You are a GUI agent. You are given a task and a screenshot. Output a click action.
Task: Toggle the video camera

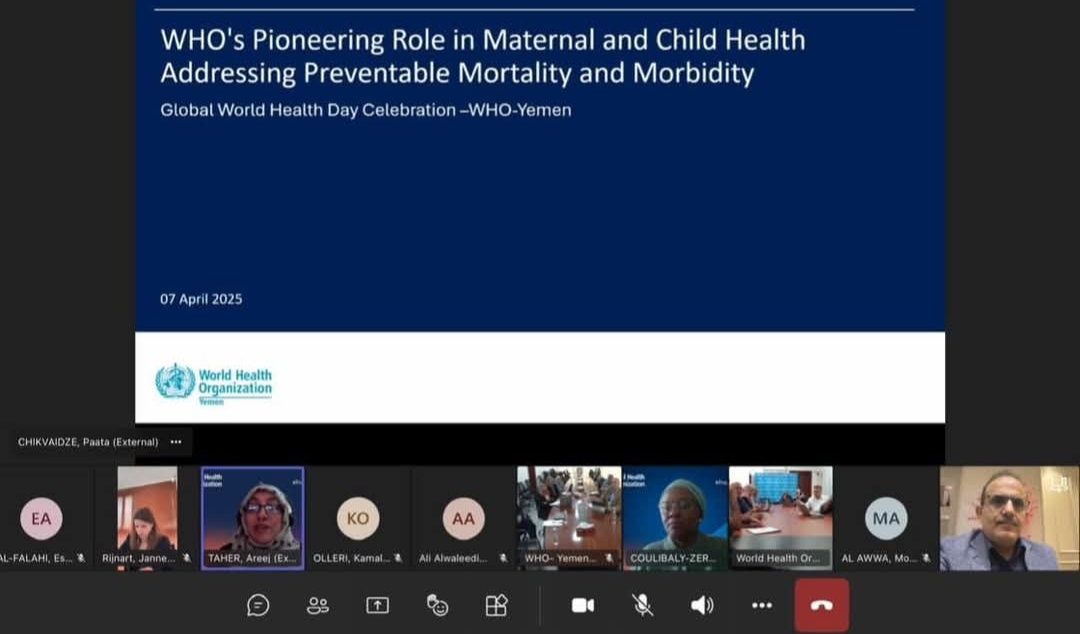pyautogui.click(x=583, y=606)
